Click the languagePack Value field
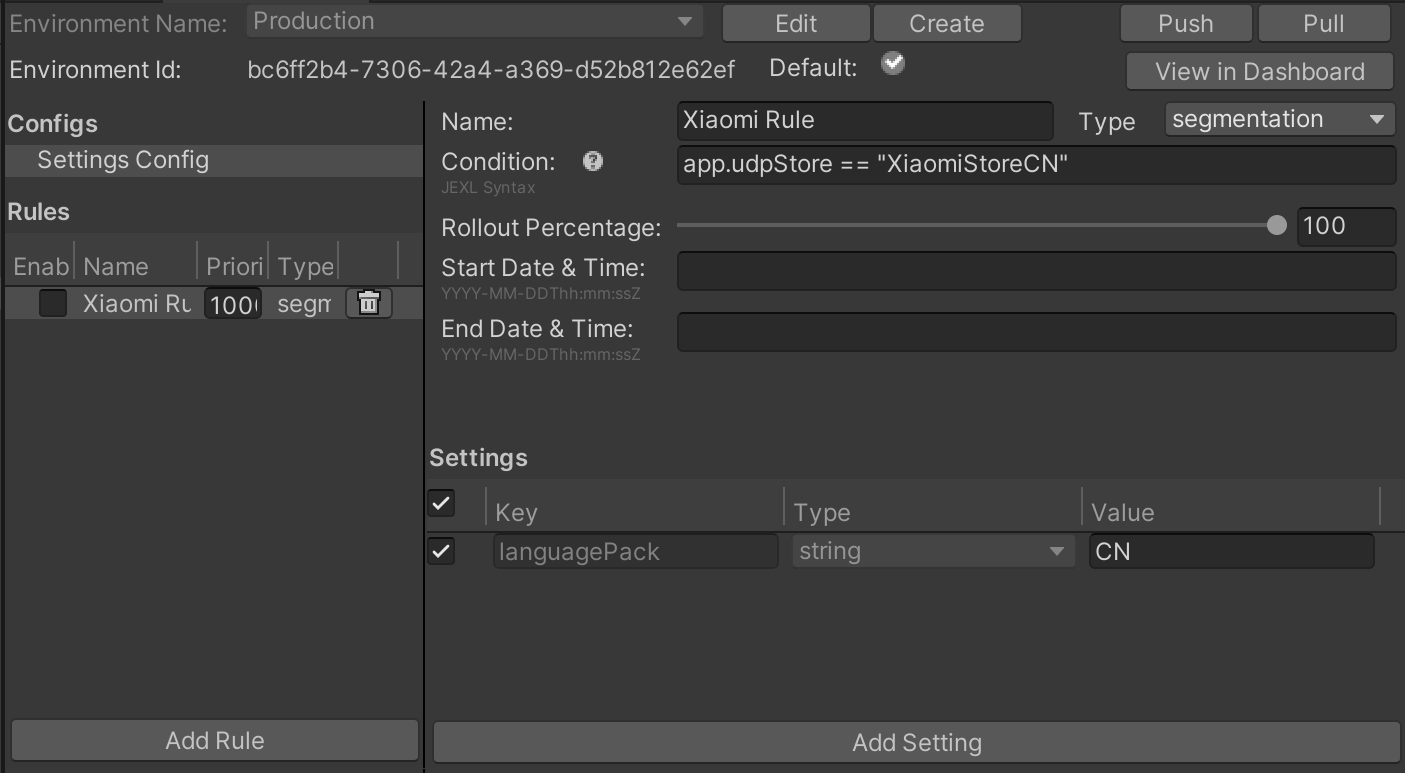Screen dimensions: 1405x773 1231,552
